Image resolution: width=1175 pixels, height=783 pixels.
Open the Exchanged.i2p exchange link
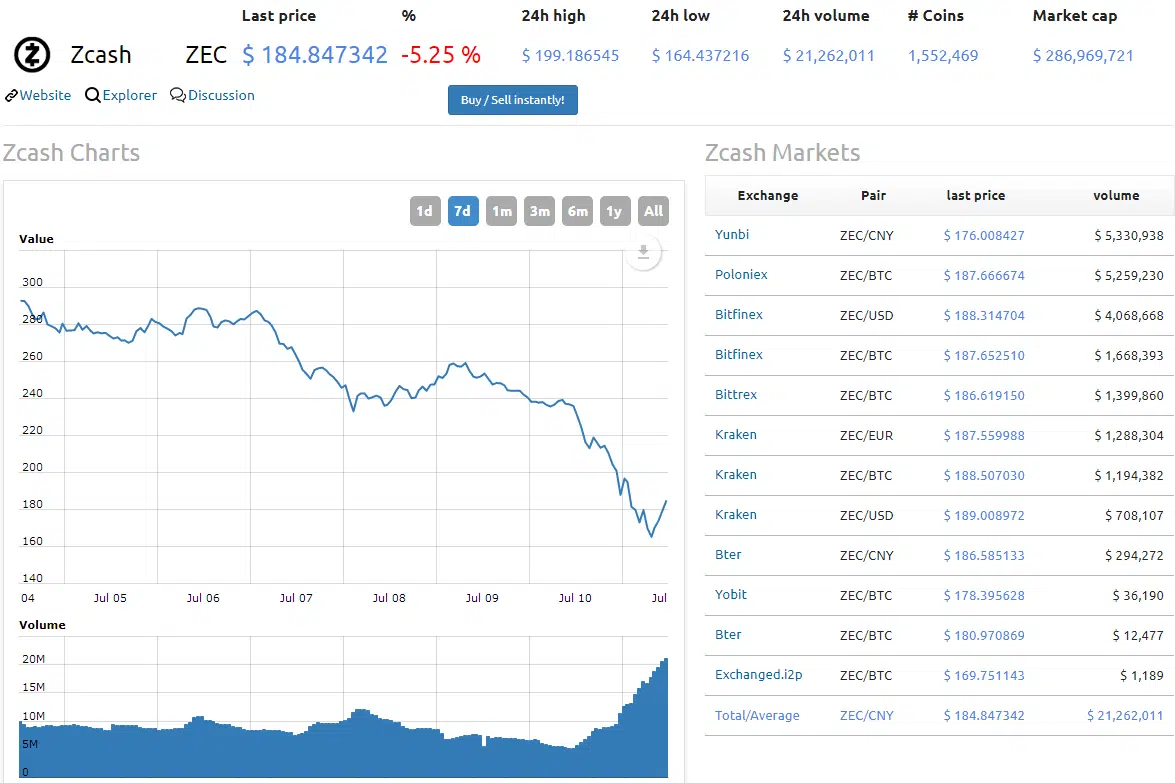[758, 674]
